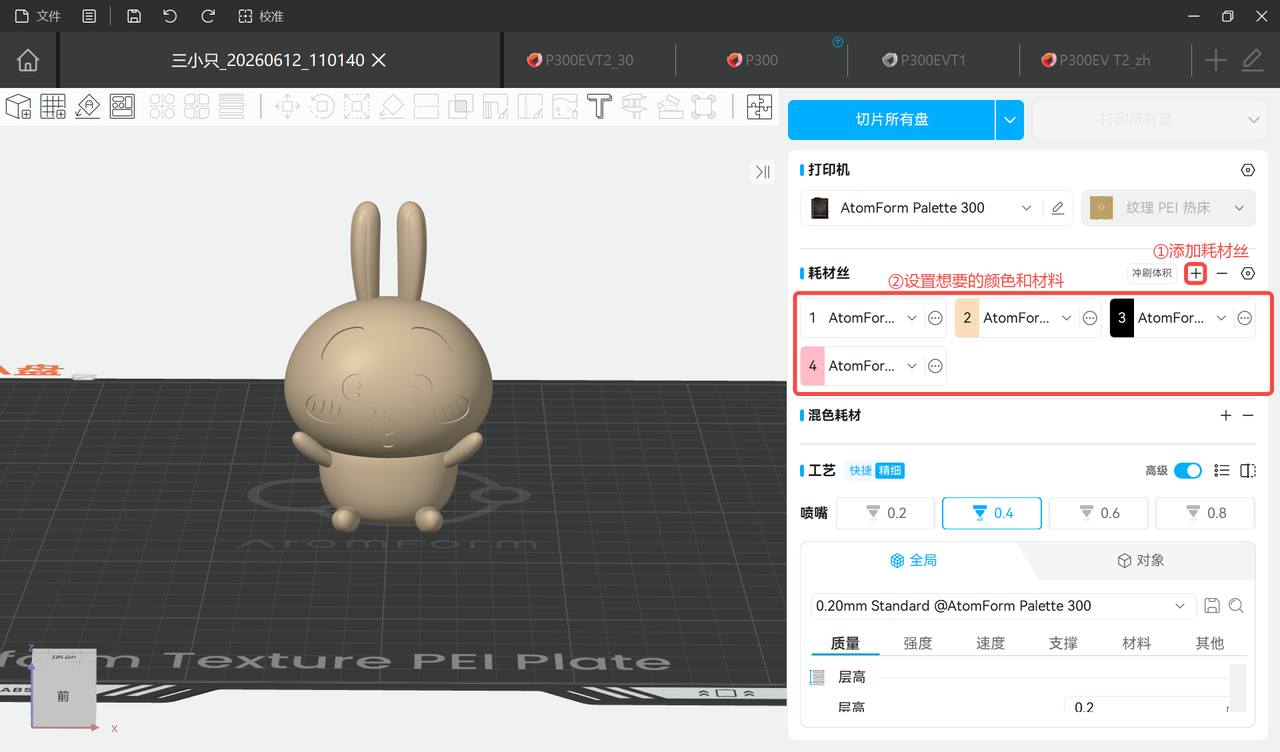Screen dimensions: 1280x752
Task: Select the 精细 process mode
Action: [x=890, y=470]
